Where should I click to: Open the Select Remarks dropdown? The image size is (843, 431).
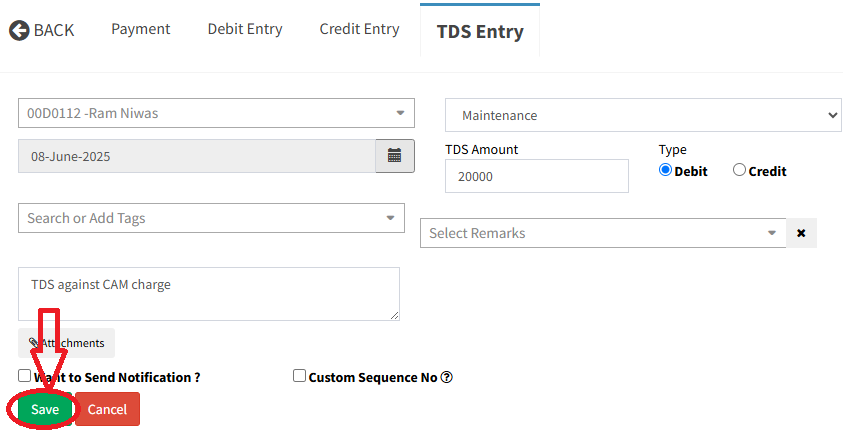tap(603, 233)
